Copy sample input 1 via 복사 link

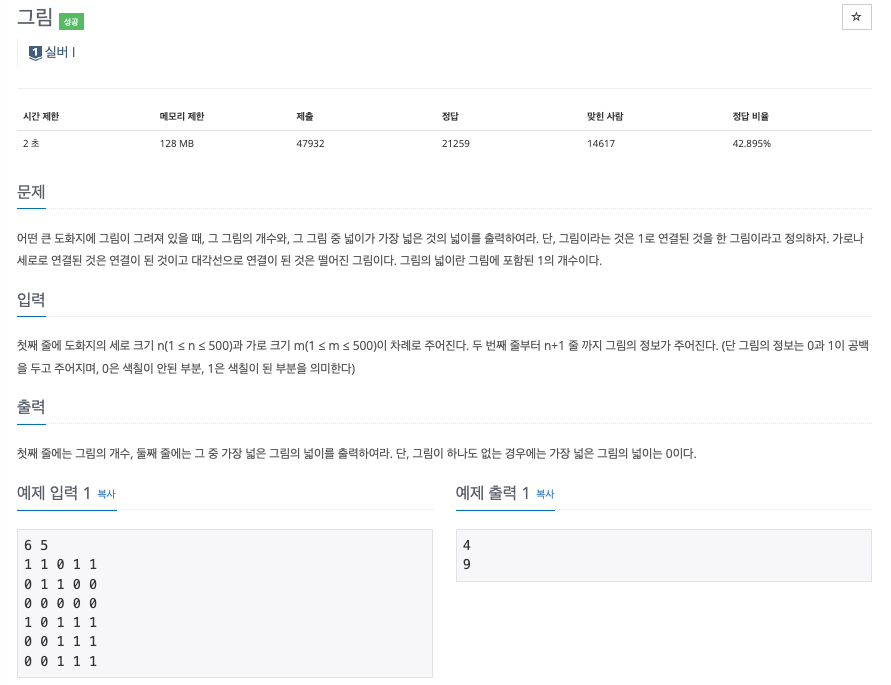[106, 494]
